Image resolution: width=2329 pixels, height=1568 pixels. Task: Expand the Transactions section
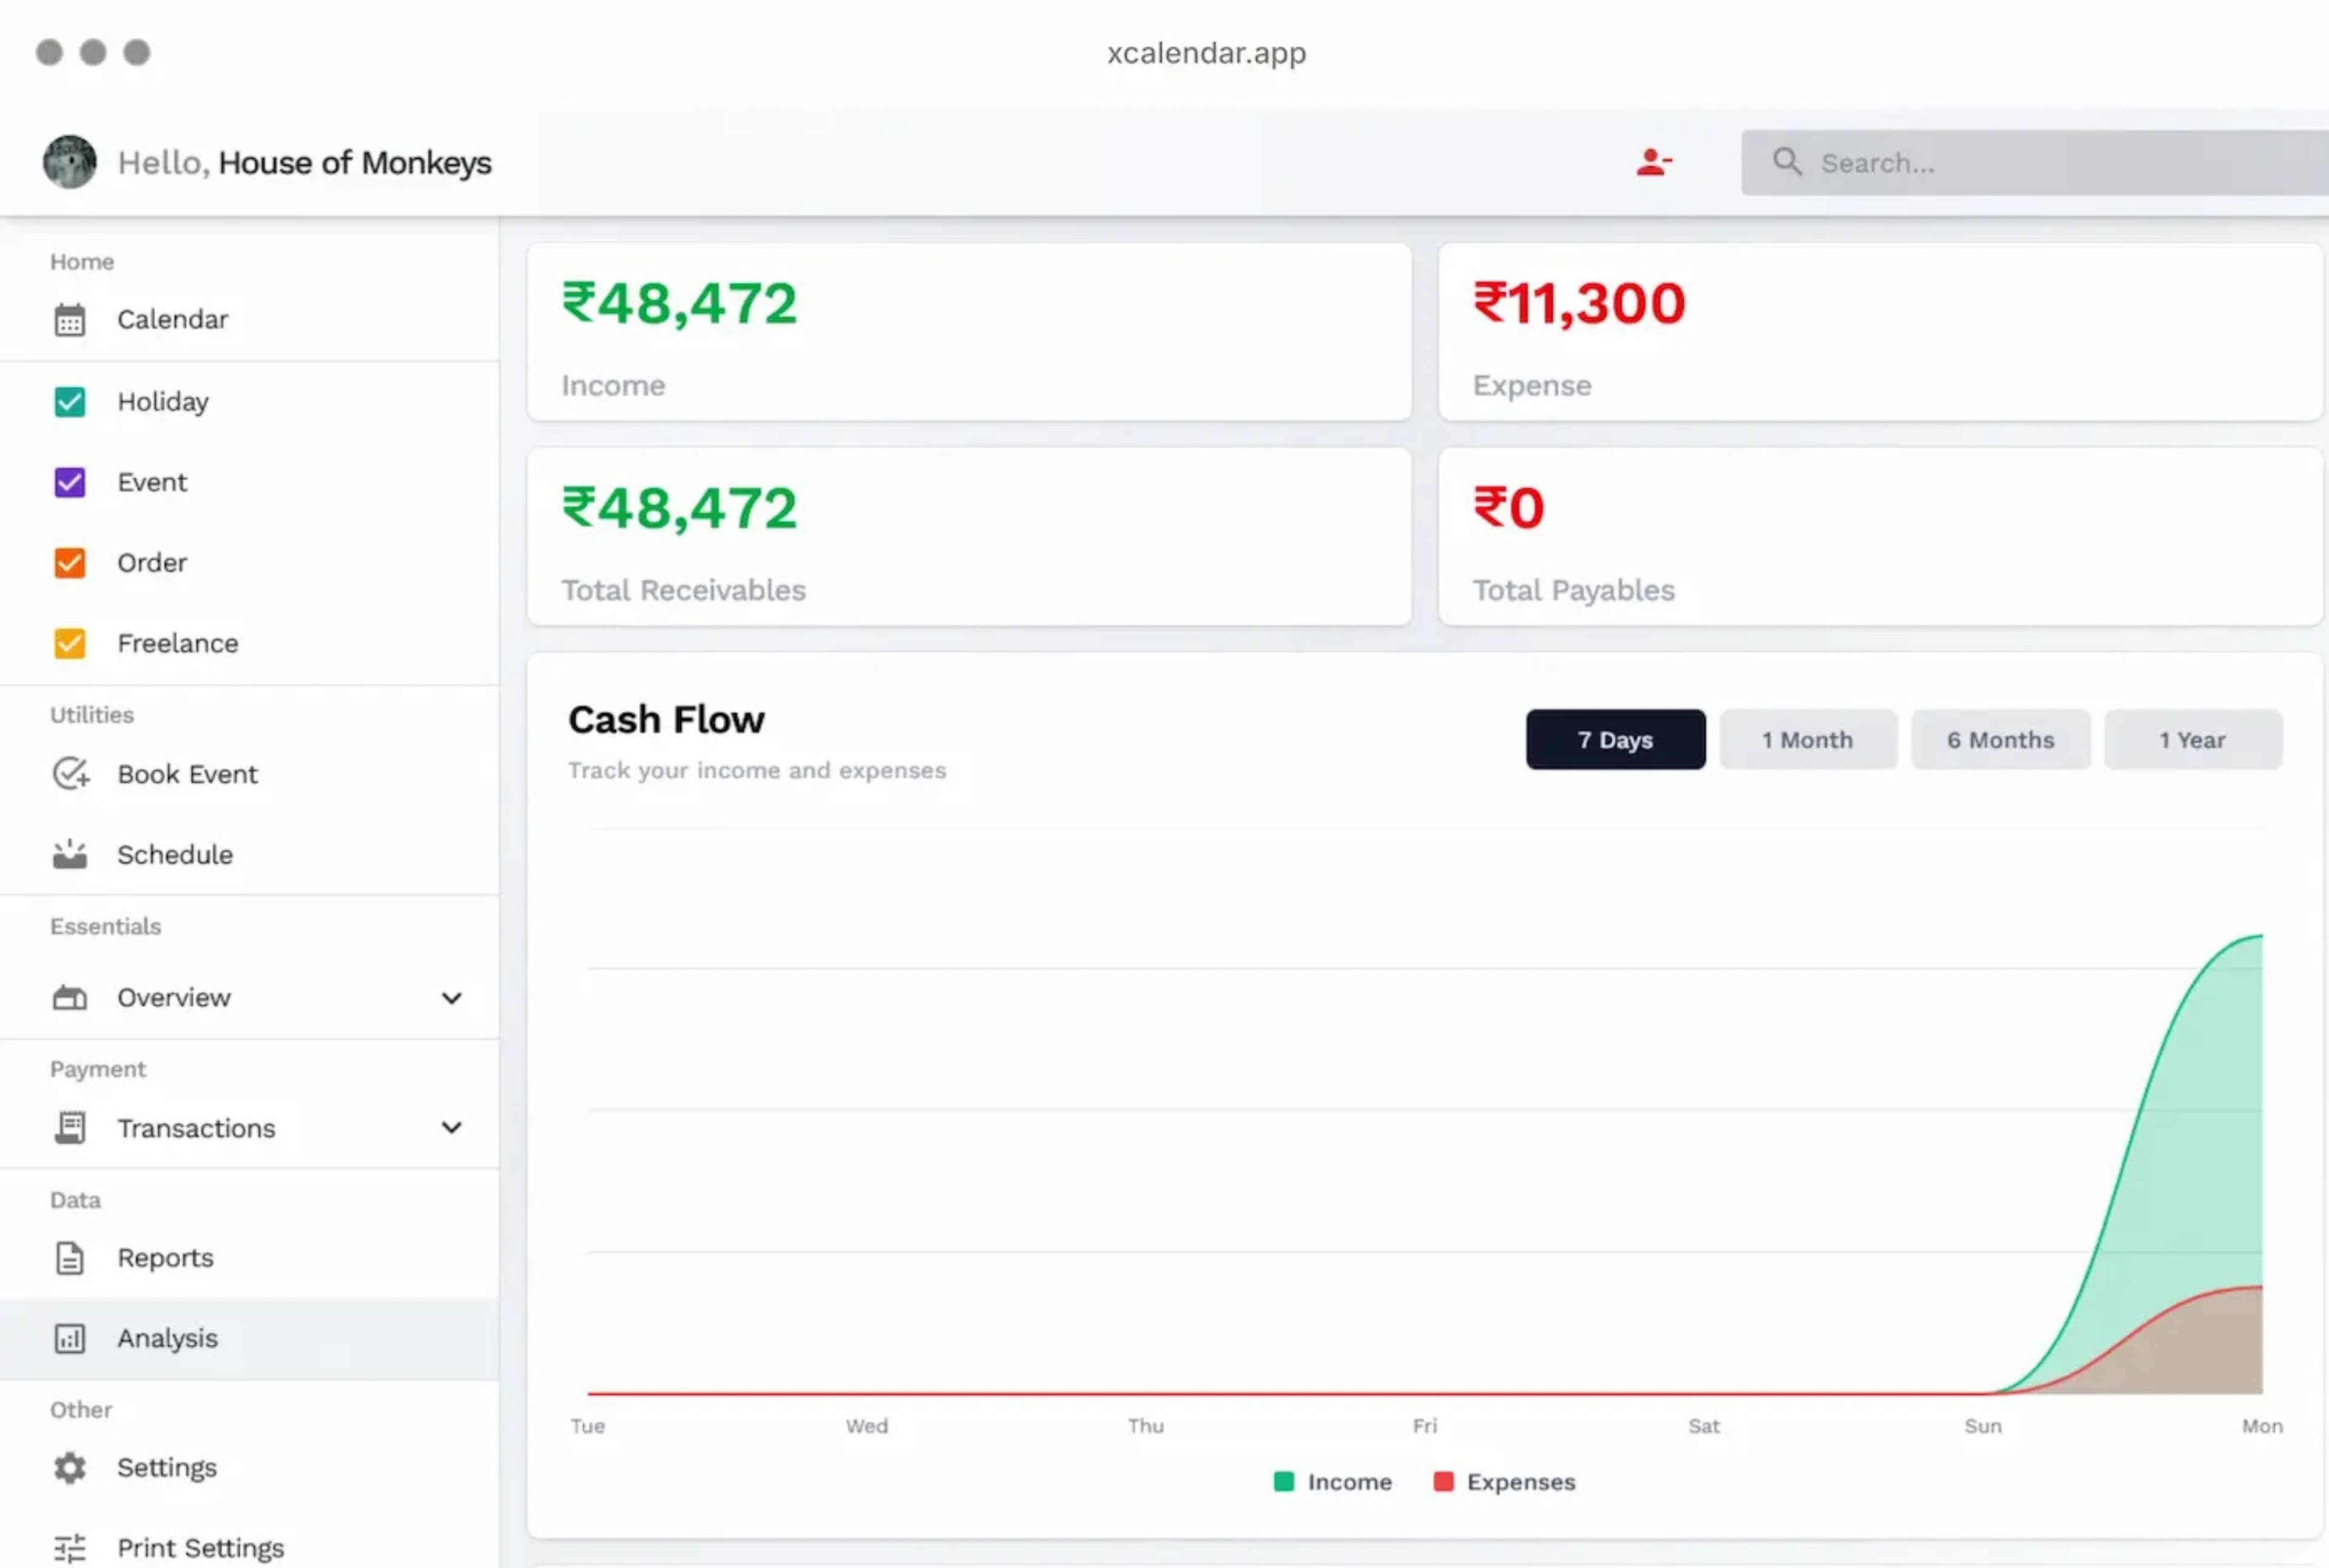[452, 1128]
